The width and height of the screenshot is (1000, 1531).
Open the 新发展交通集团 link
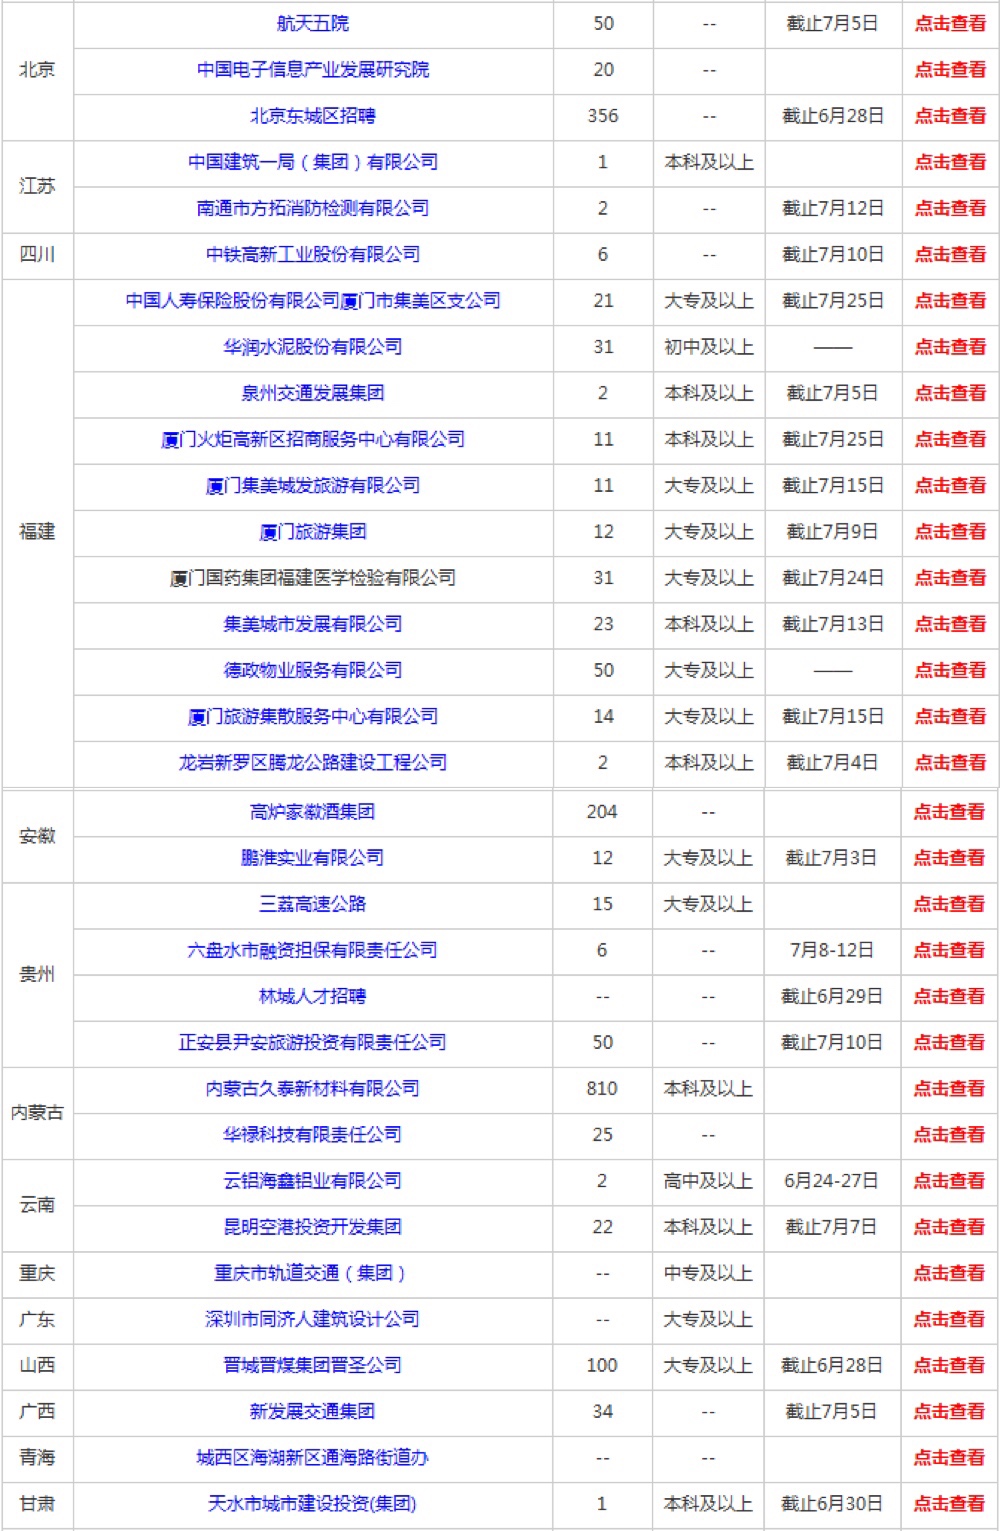pyautogui.click(x=313, y=1411)
